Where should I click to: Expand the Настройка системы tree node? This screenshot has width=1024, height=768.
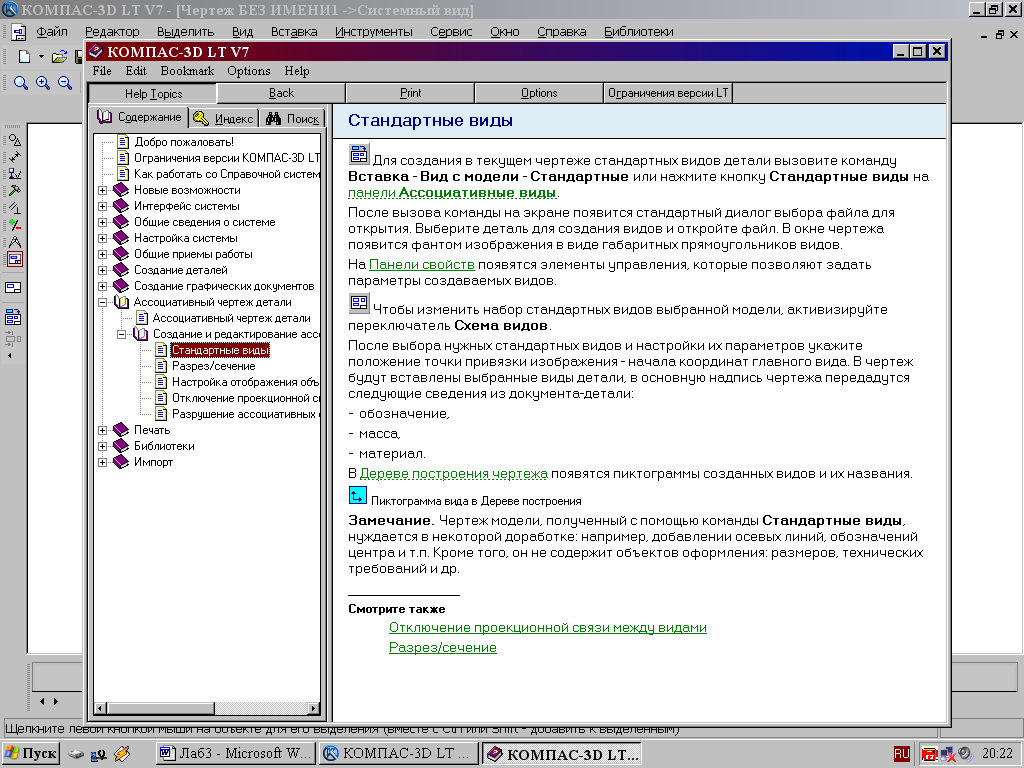tap(103, 238)
